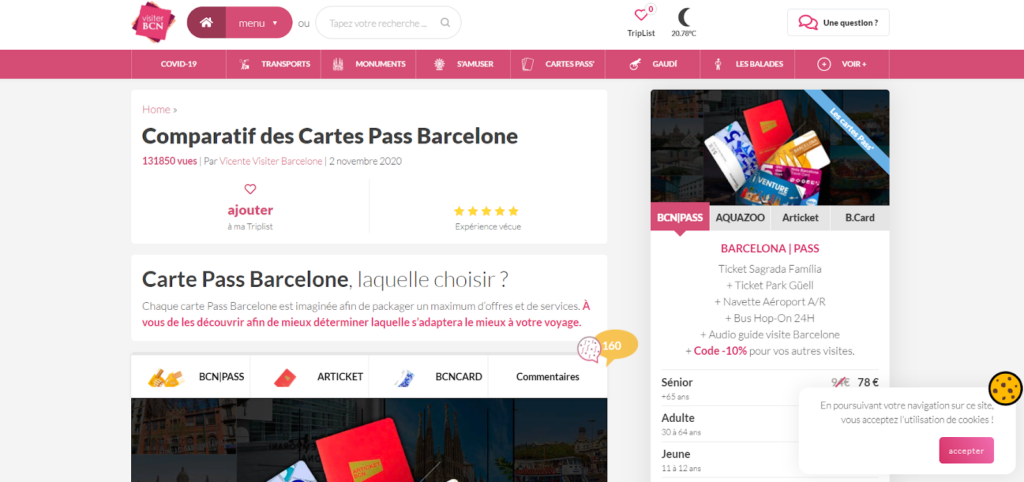This screenshot has height=482, width=1024.
Task: Accept cookies with accepter button
Action: coord(967,451)
